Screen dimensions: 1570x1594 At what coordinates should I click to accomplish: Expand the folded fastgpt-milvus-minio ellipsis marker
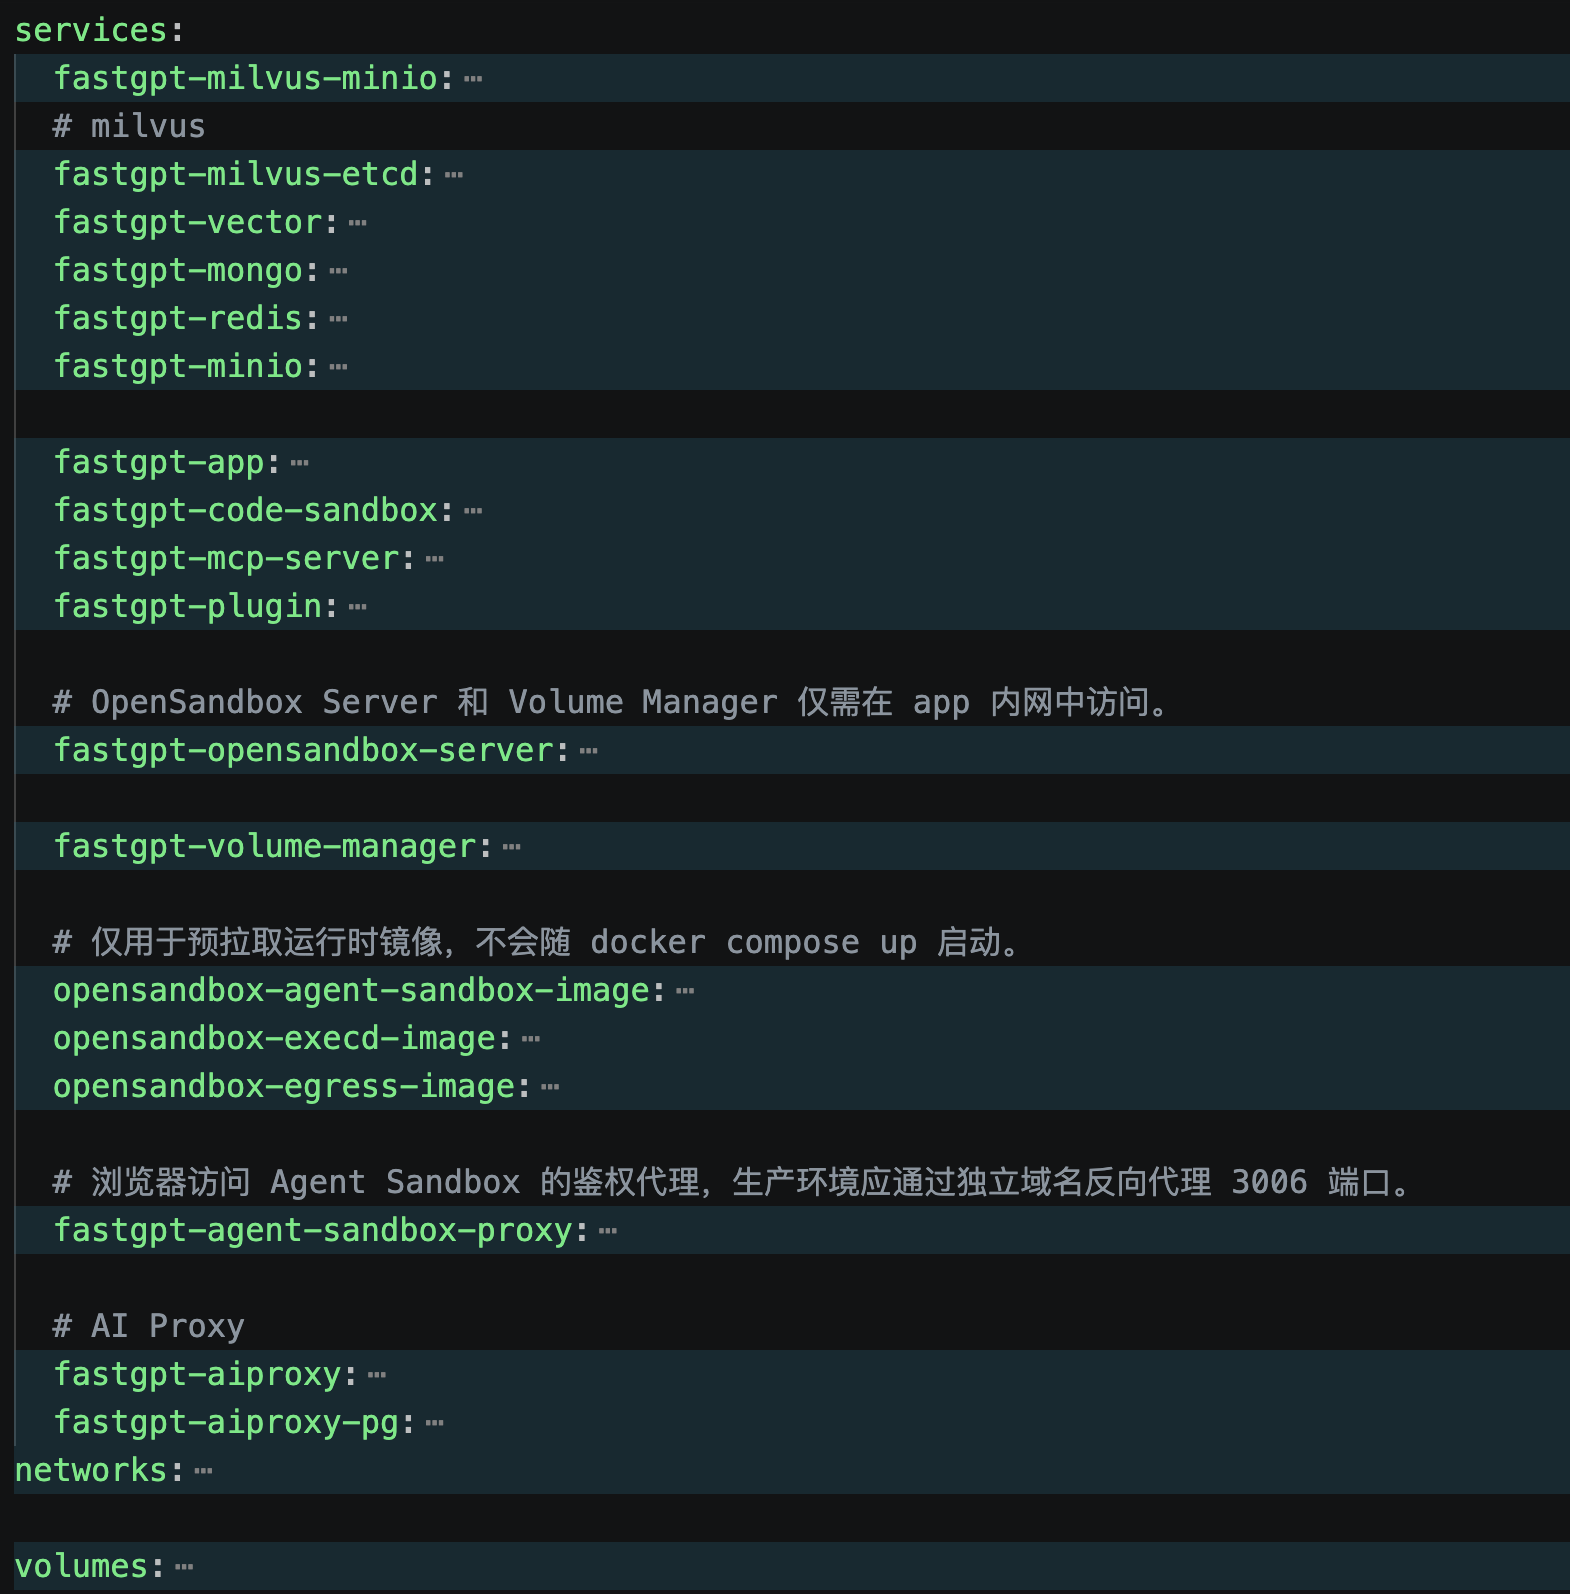click(x=473, y=79)
